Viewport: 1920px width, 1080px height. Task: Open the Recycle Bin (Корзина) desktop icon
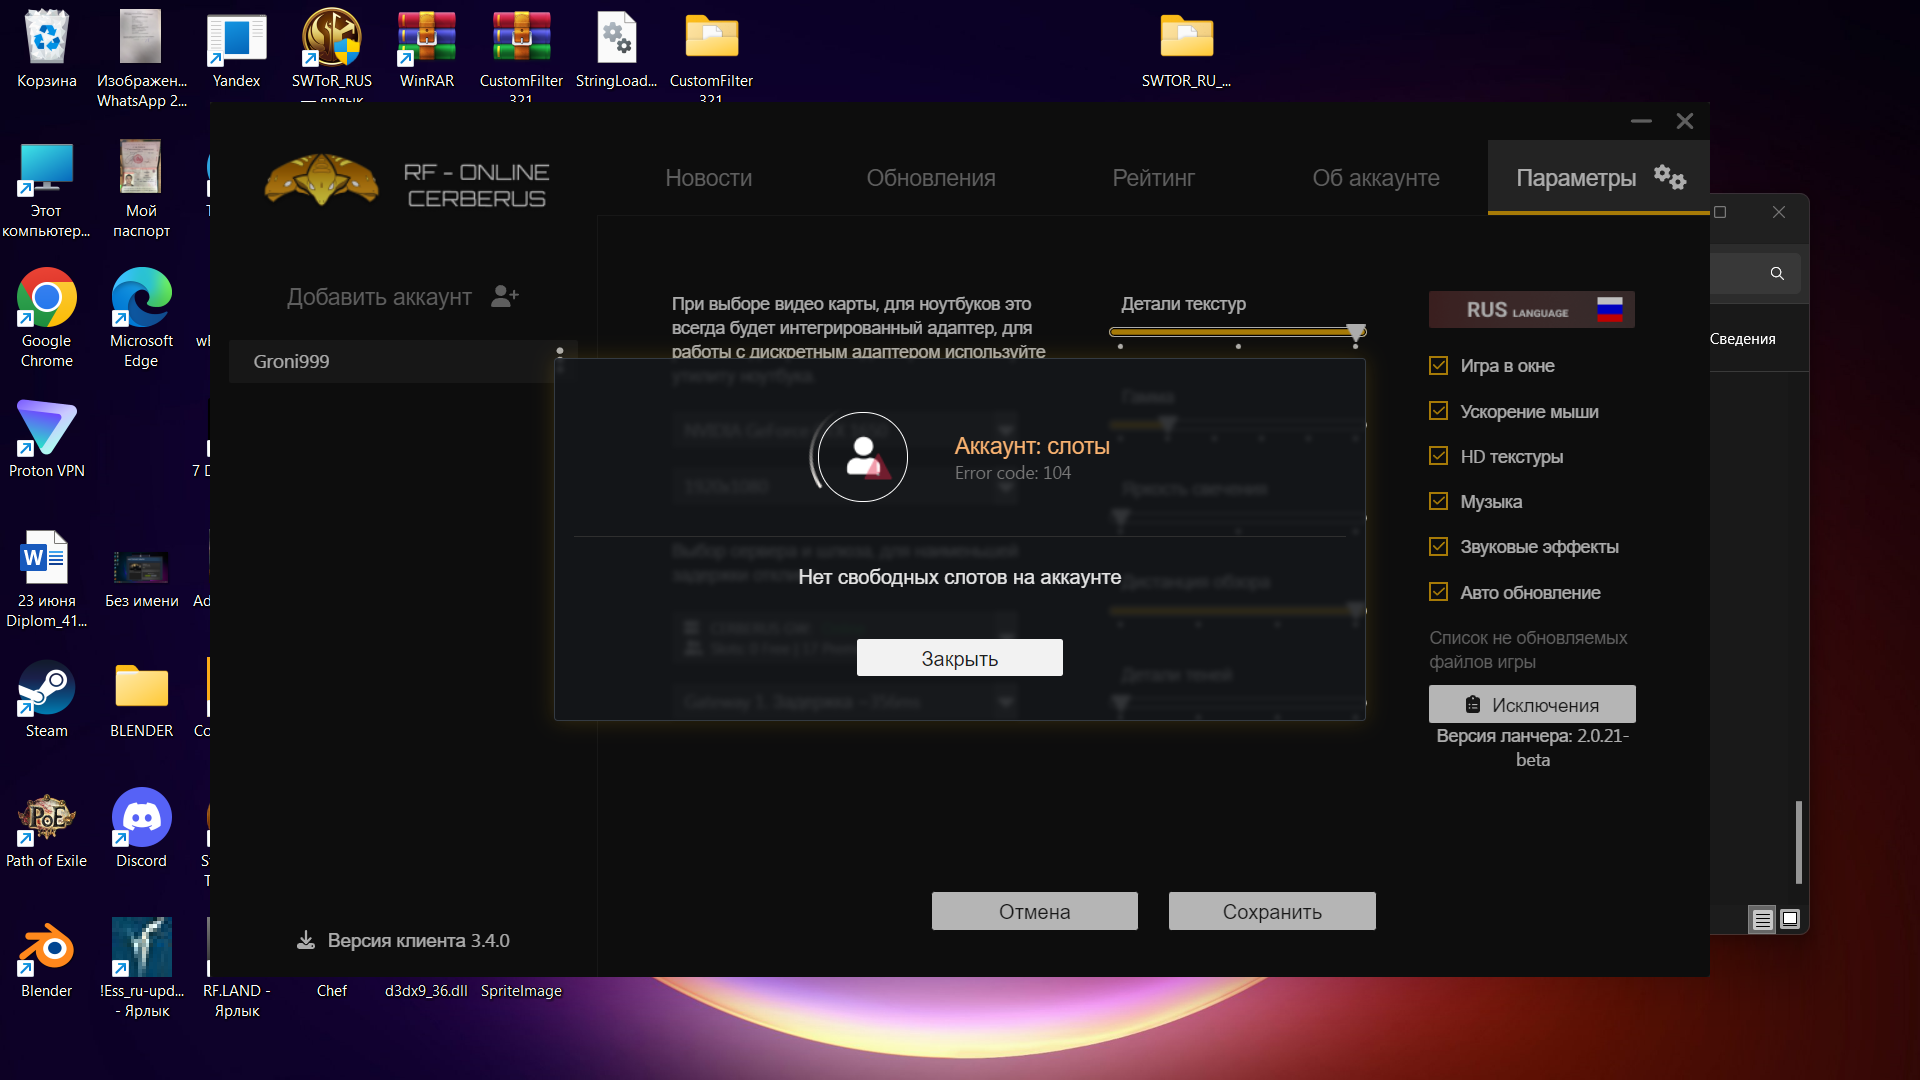pyautogui.click(x=46, y=38)
